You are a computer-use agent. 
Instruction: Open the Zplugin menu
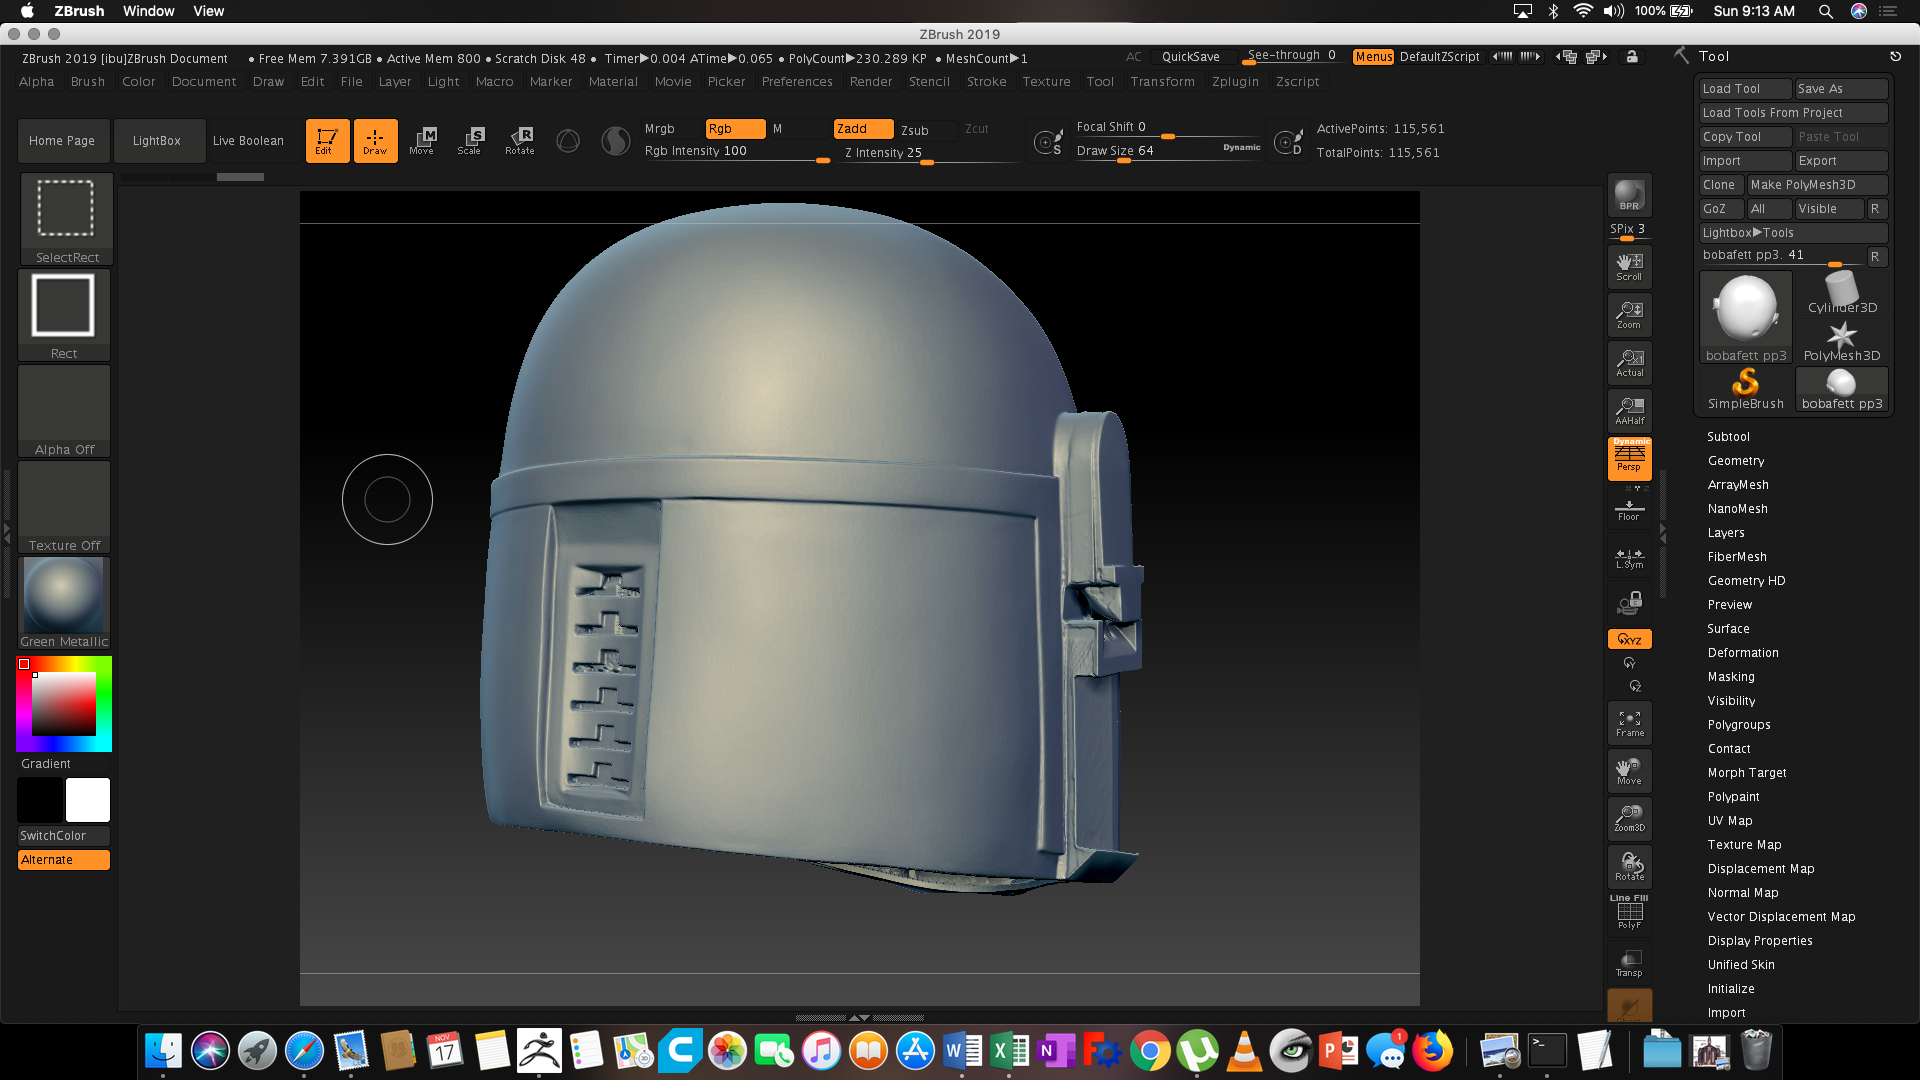coord(1235,82)
